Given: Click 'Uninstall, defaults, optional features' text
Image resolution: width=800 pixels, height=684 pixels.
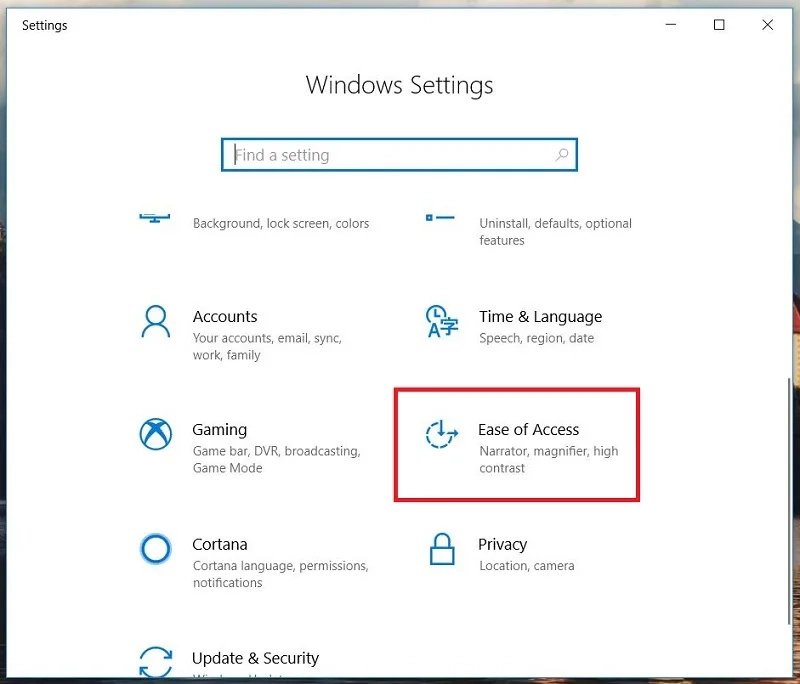Looking at the screenshot, I should pos(556,232).
